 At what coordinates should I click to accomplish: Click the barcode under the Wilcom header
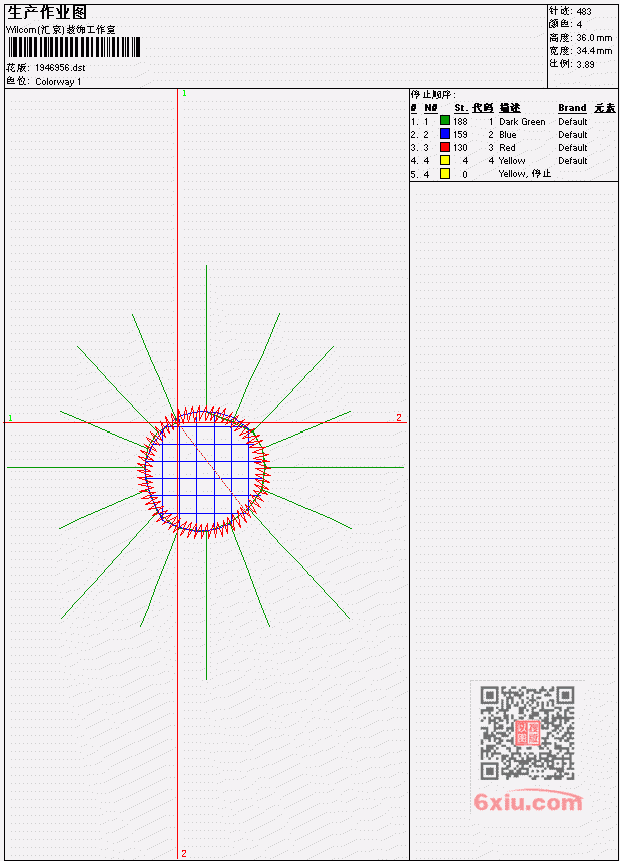[74, 47]
